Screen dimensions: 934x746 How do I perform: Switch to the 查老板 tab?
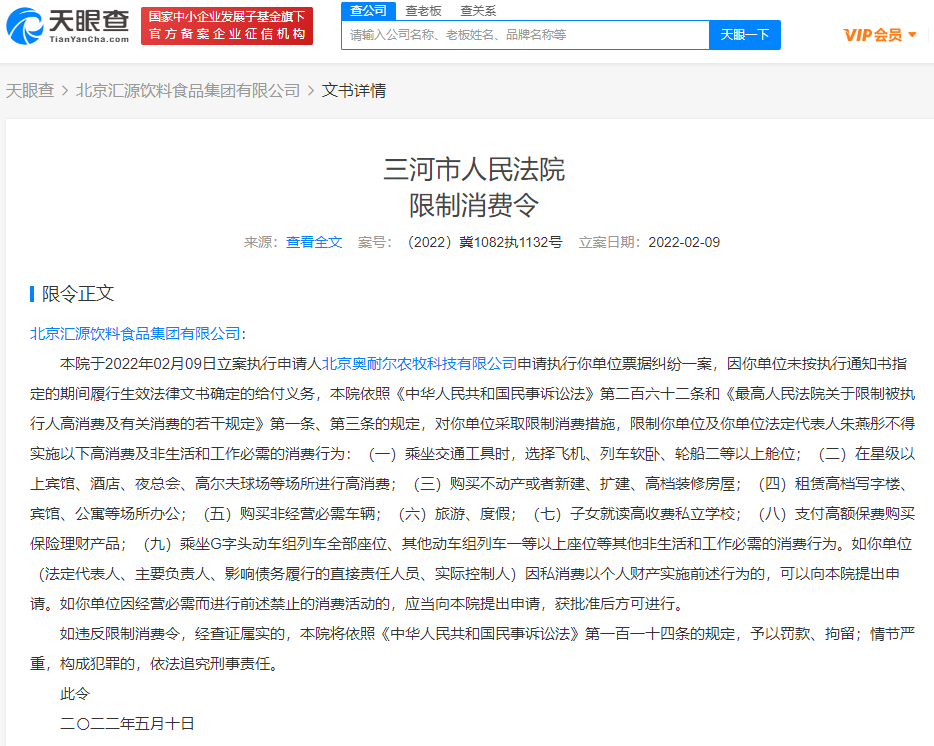pyautogui.click(x=424, y=11)
